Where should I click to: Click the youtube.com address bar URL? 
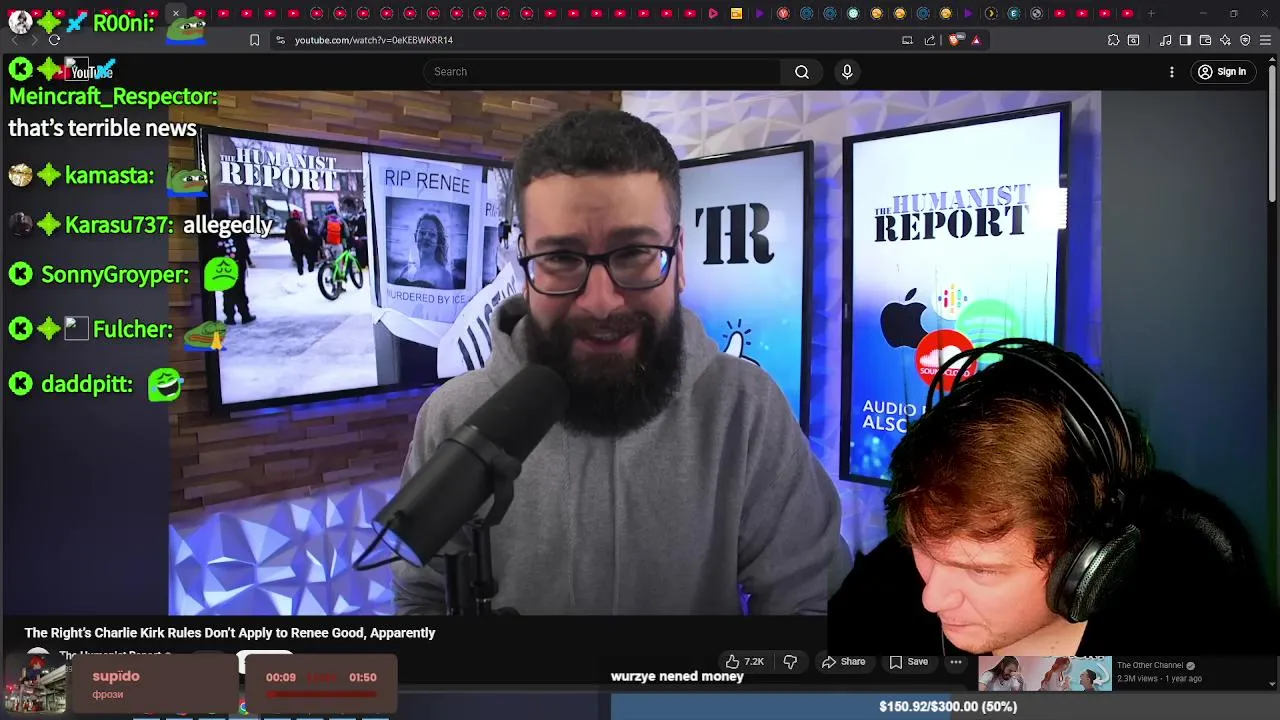click(x=374, y=40)
